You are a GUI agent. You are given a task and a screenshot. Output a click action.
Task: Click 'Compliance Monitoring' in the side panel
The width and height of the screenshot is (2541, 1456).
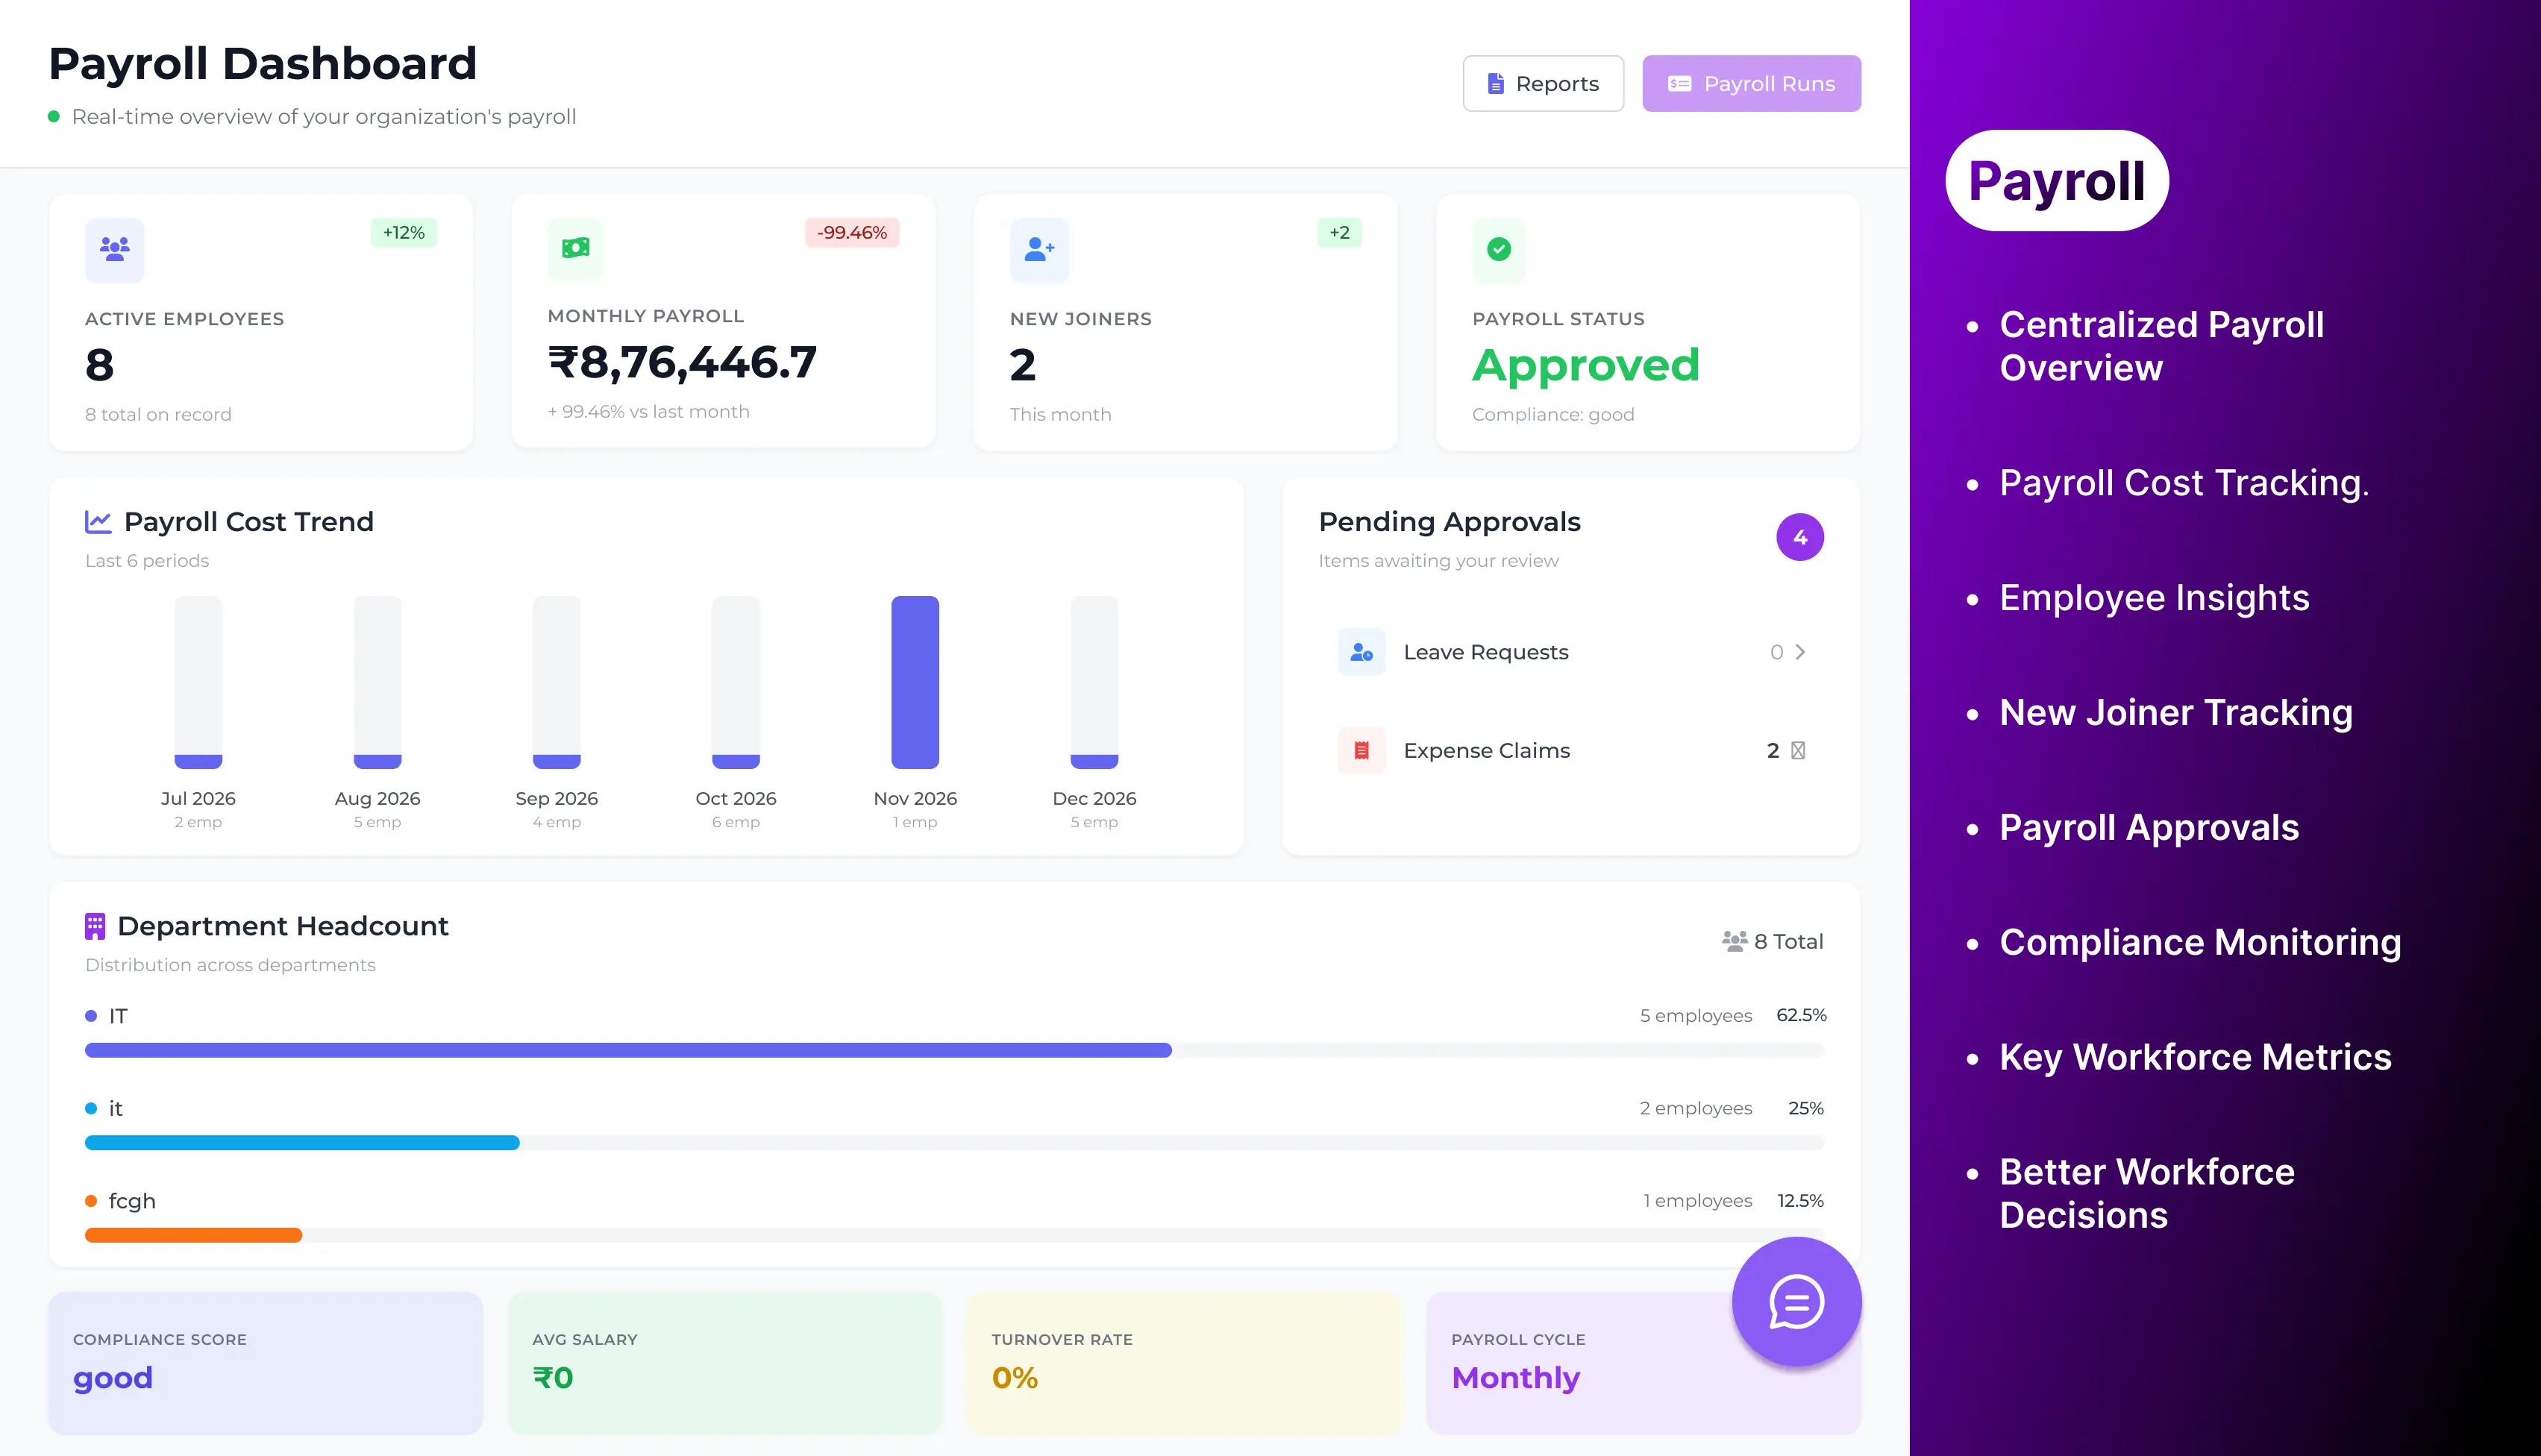pos(2200,943)
